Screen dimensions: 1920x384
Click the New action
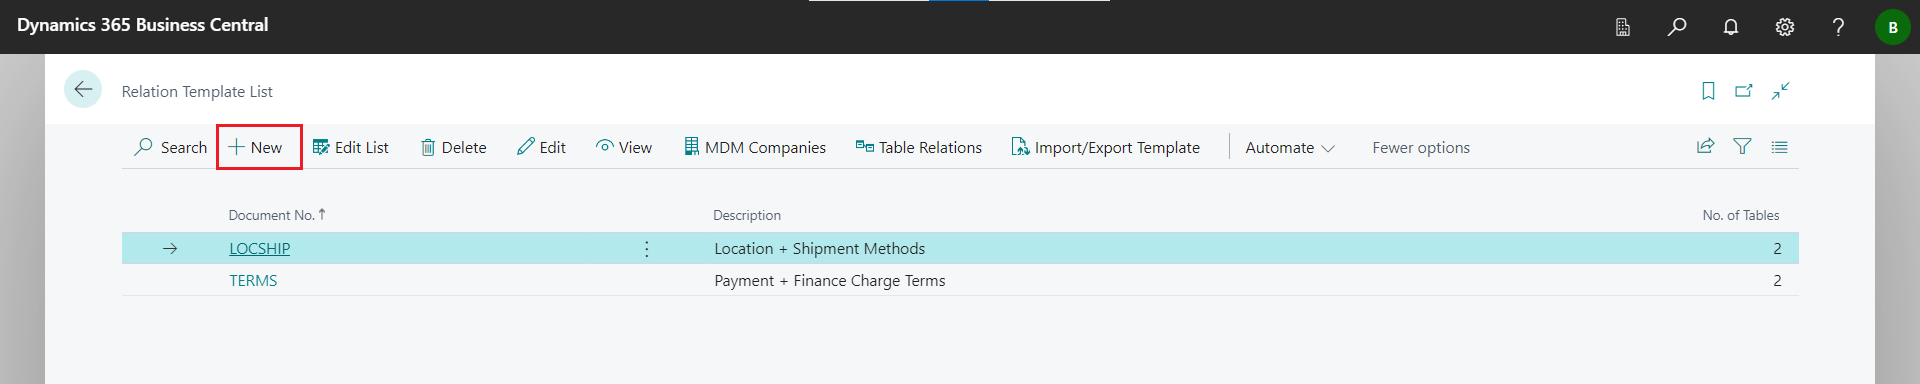click(x=256, y=147)
